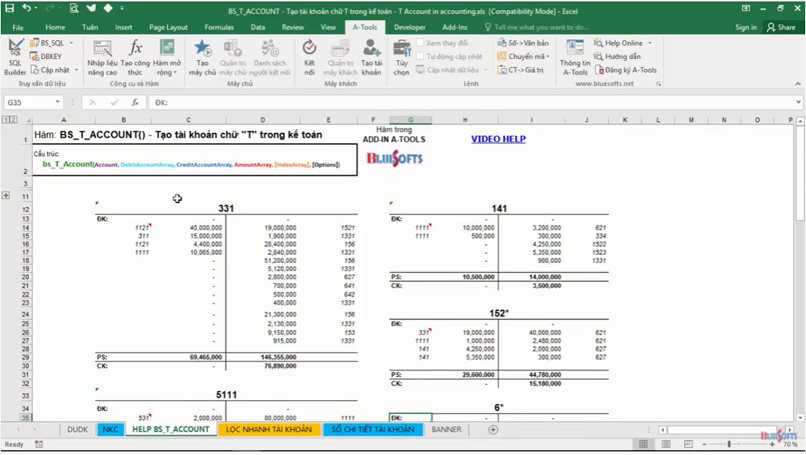Select cell with account title 331
Viewport: 806px width, 455px height.
pyautogui.click(x=226, y=209)
